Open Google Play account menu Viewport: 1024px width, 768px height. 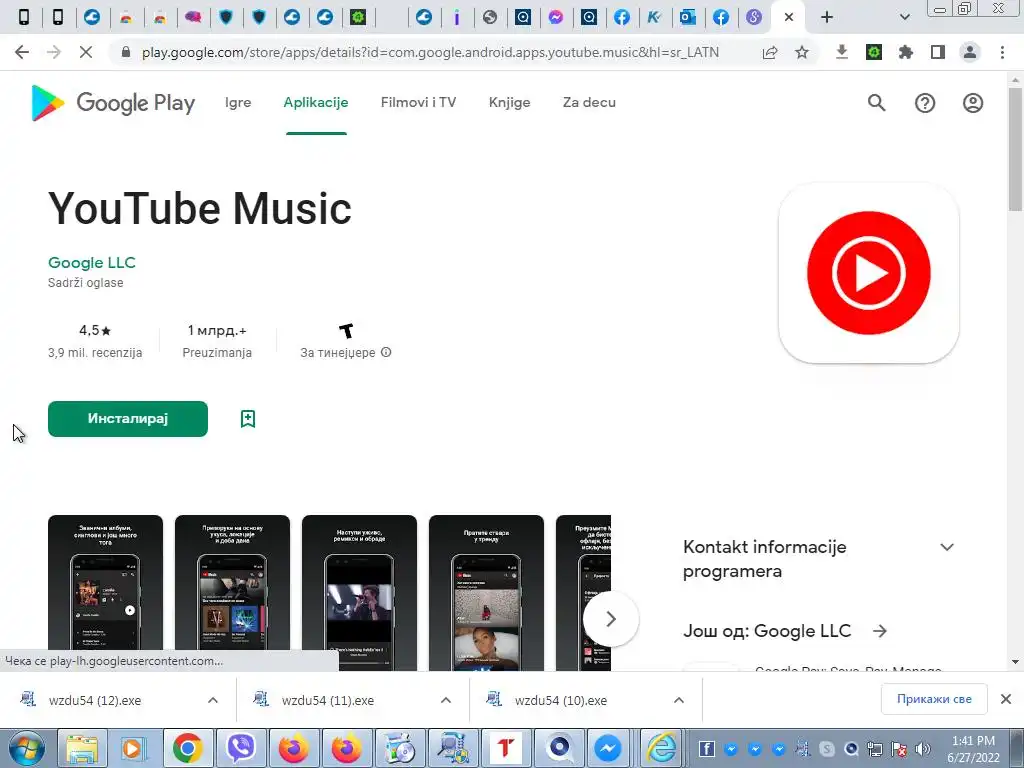pyautogui.click(x=973, y=103)
